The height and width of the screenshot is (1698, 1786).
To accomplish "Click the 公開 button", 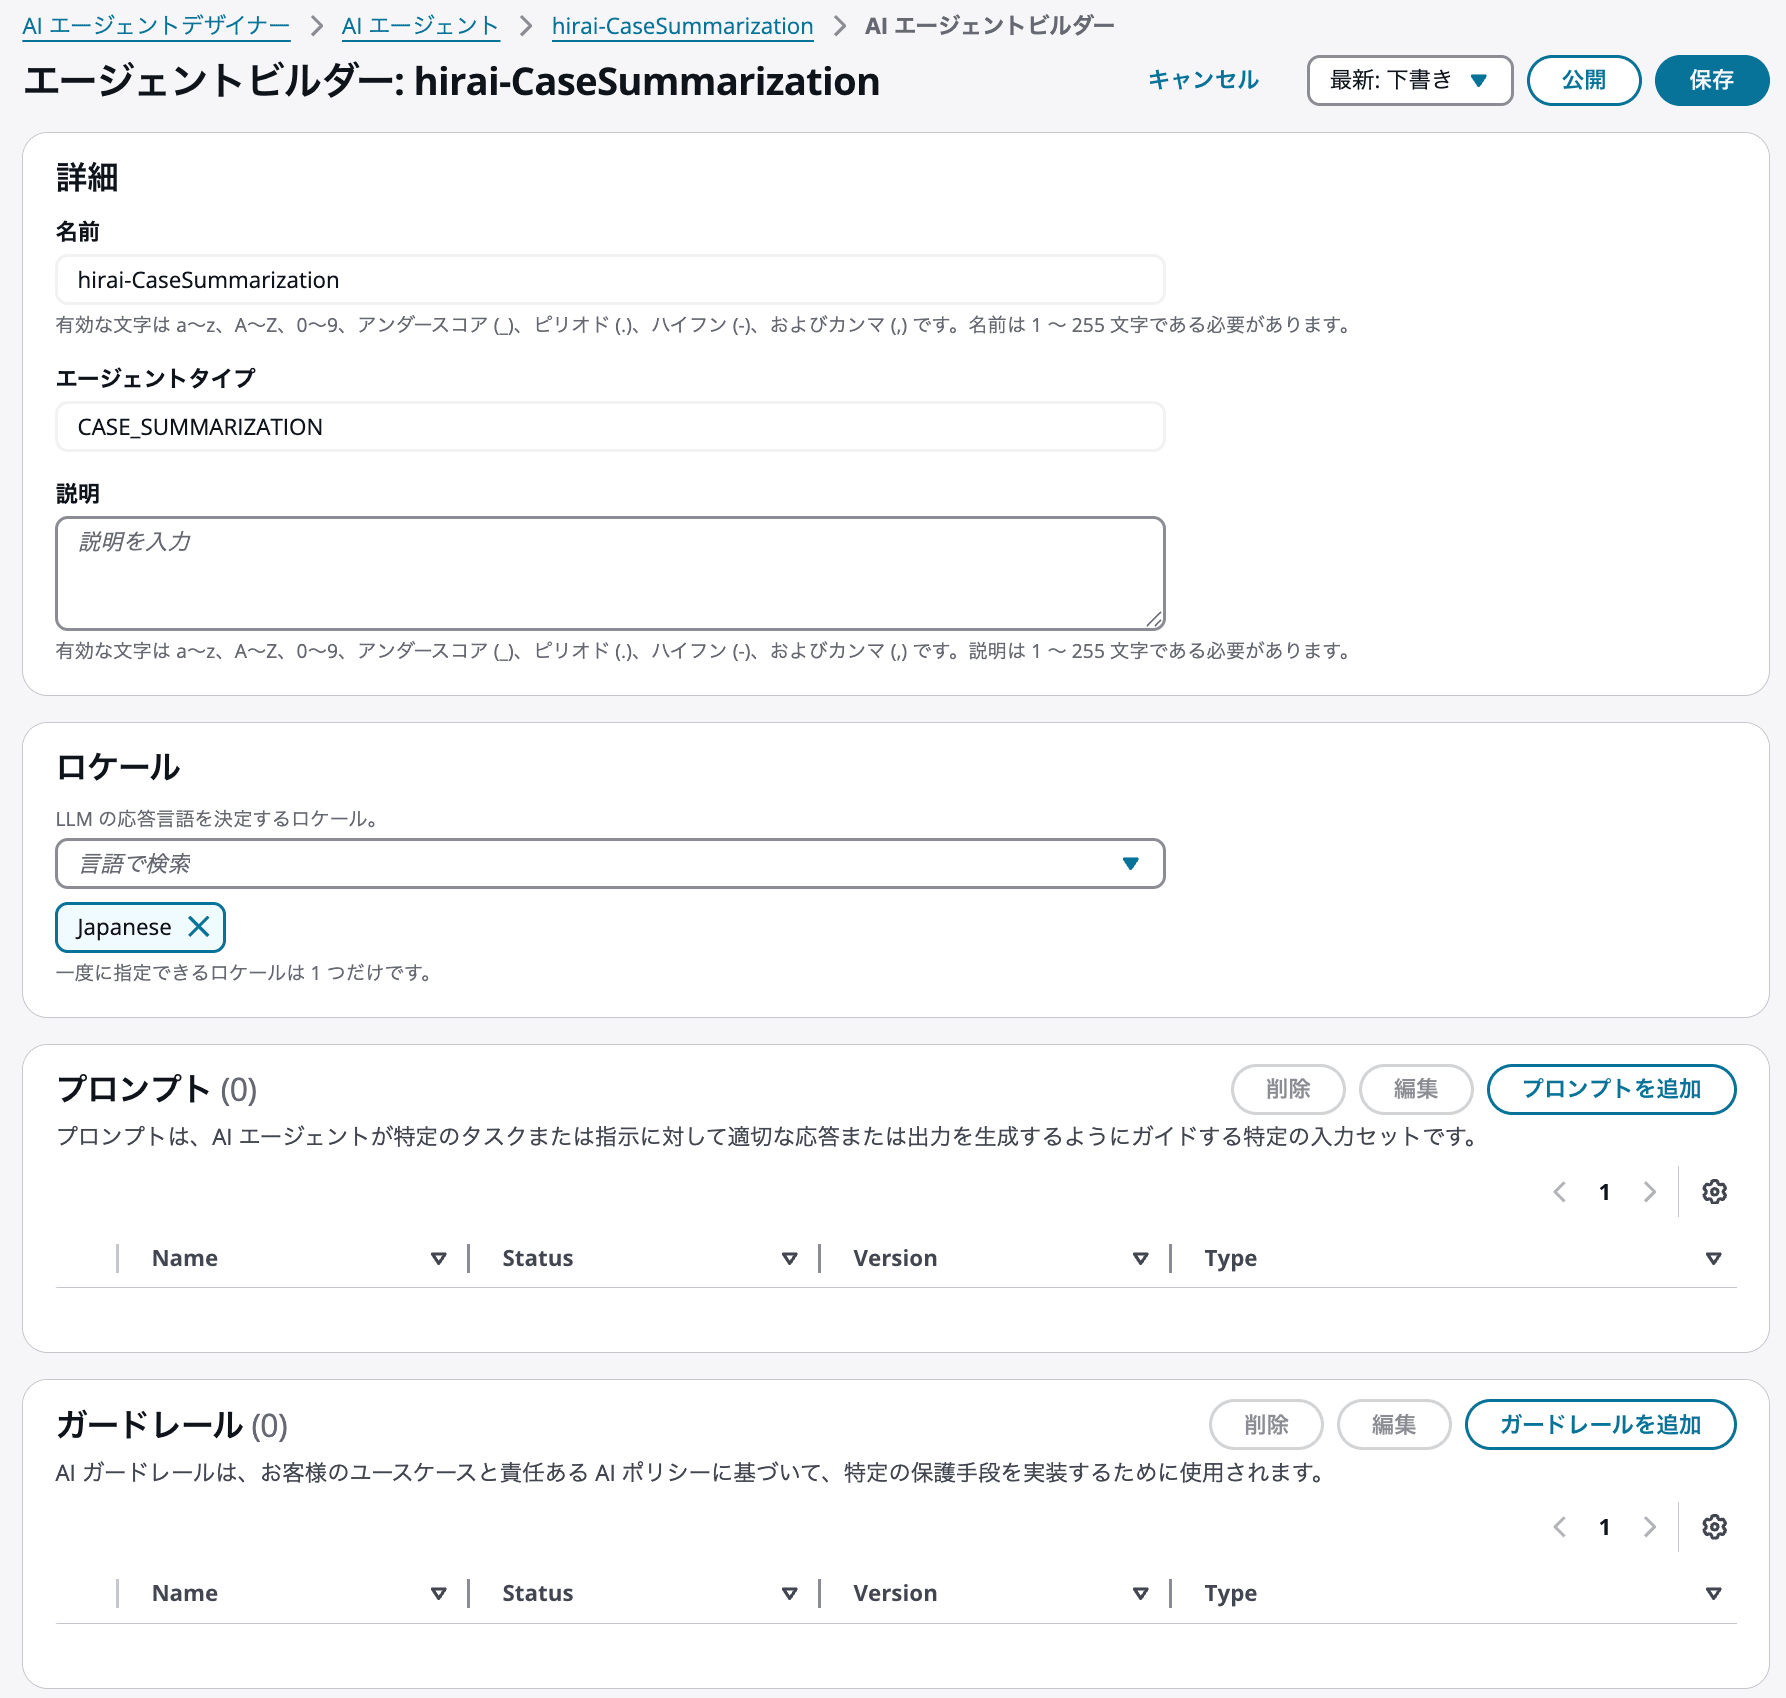I will [x=1583, y=81].
